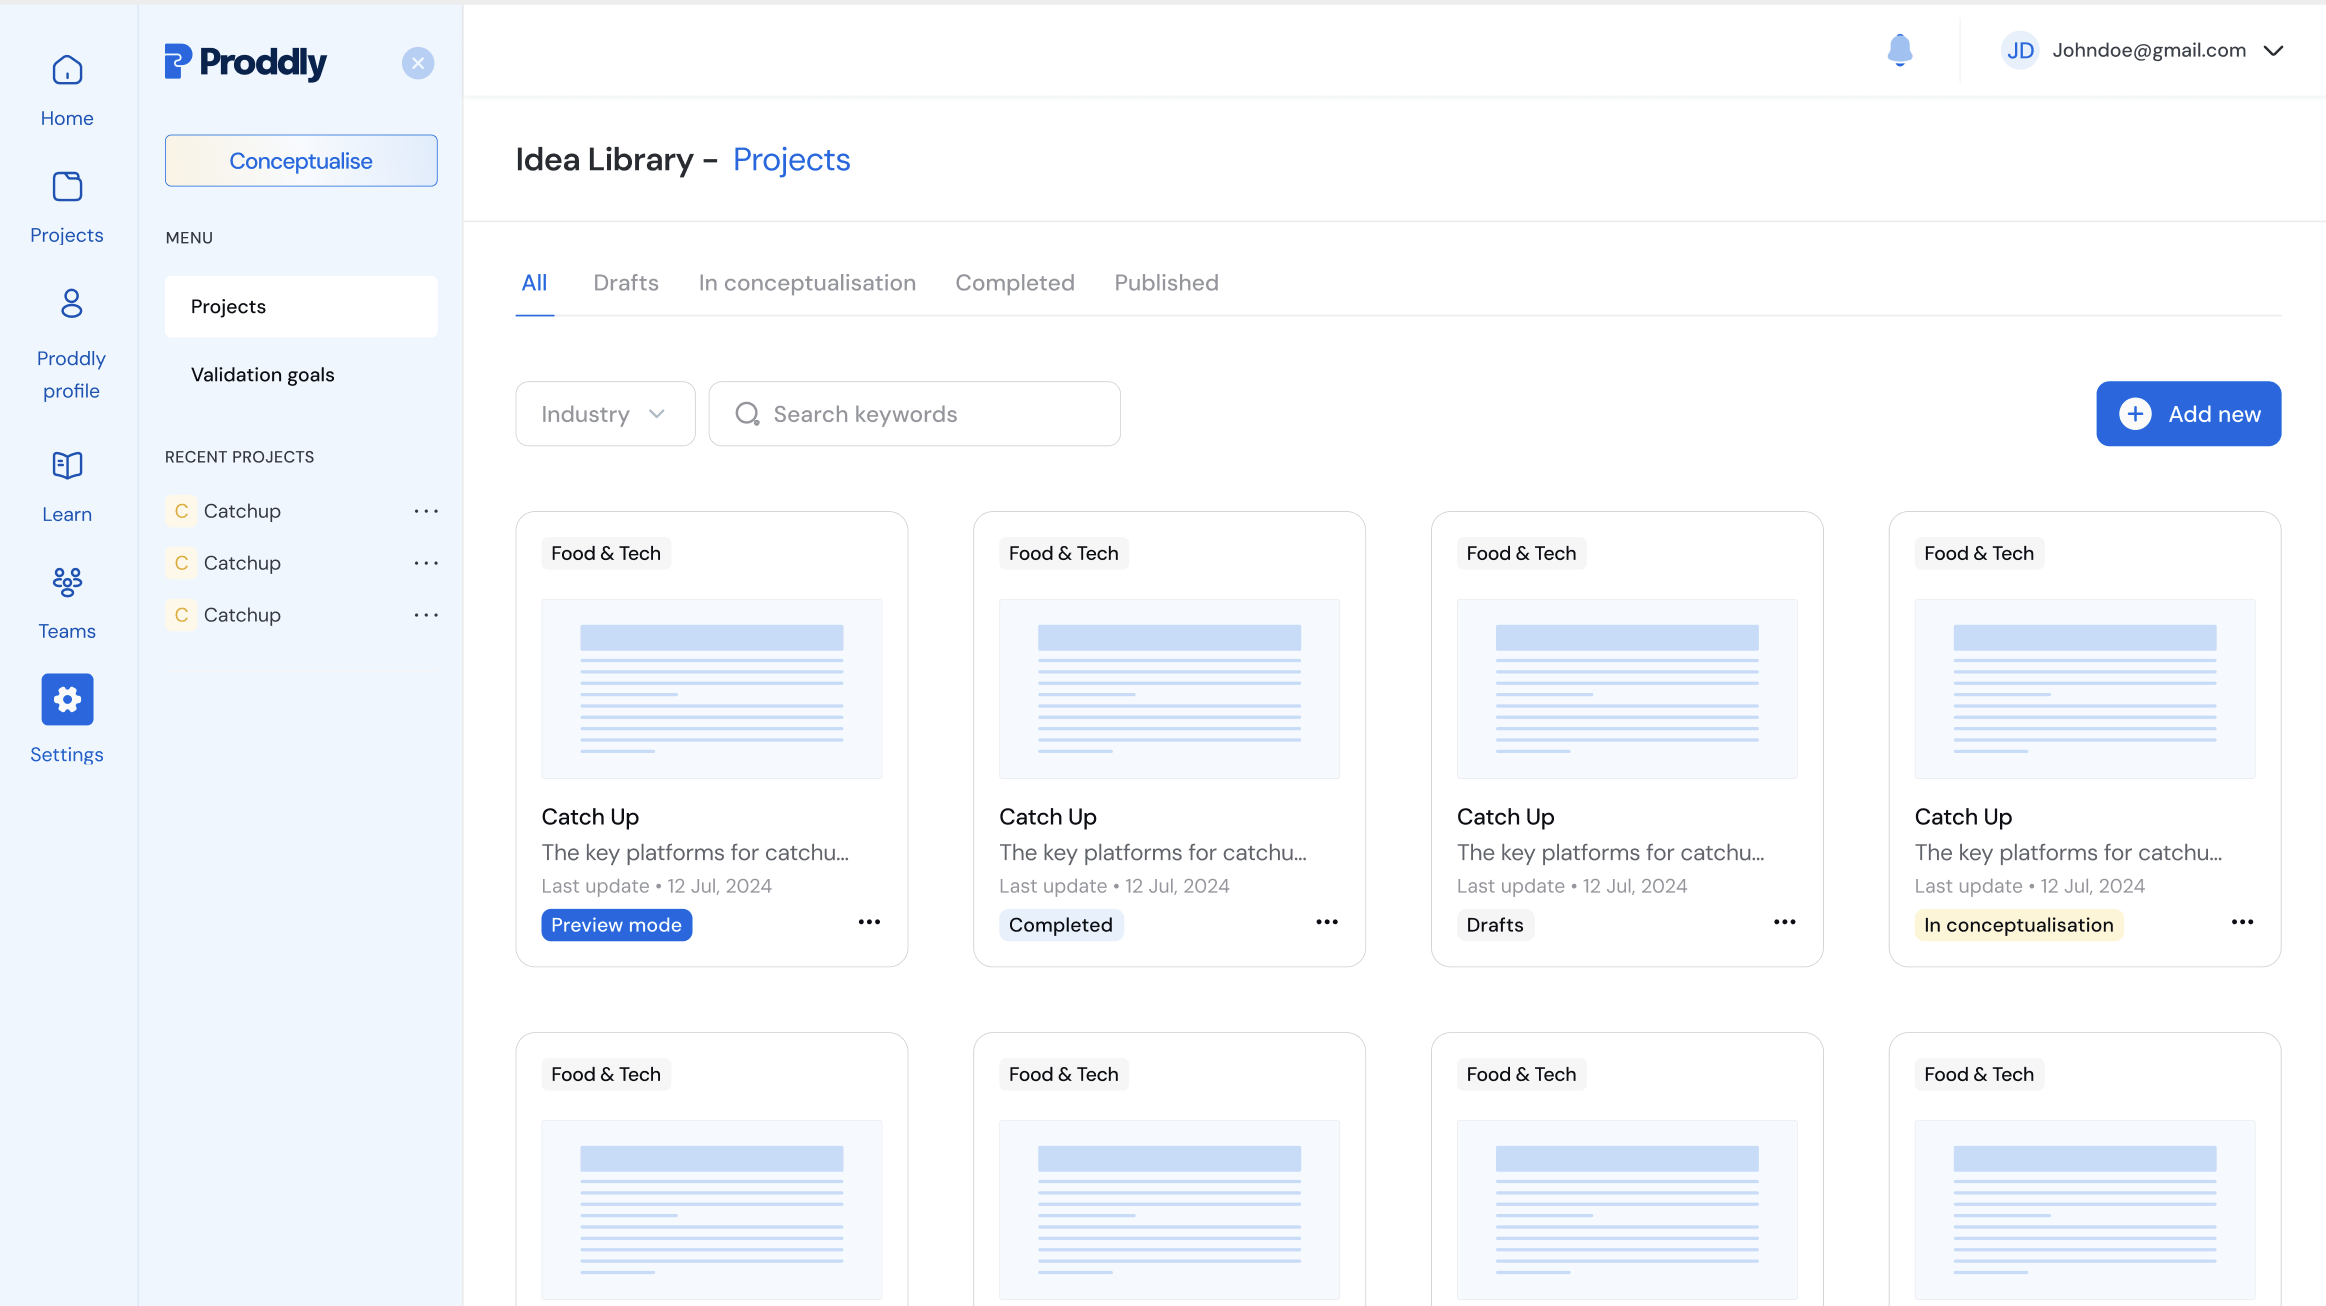Open the notification bell icon
Image resolution: width=2326 pixels, height=1306 pixels.
click(1899, 50)
